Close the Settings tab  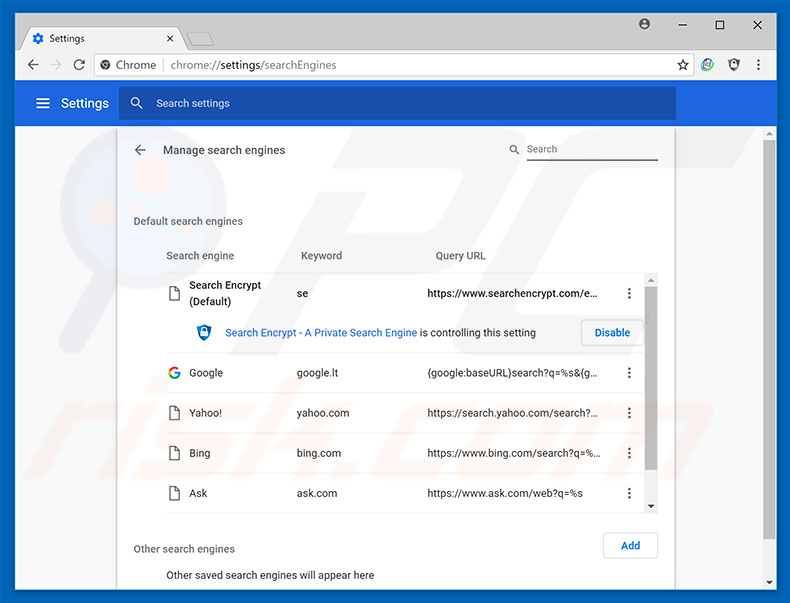coord(170,38)
